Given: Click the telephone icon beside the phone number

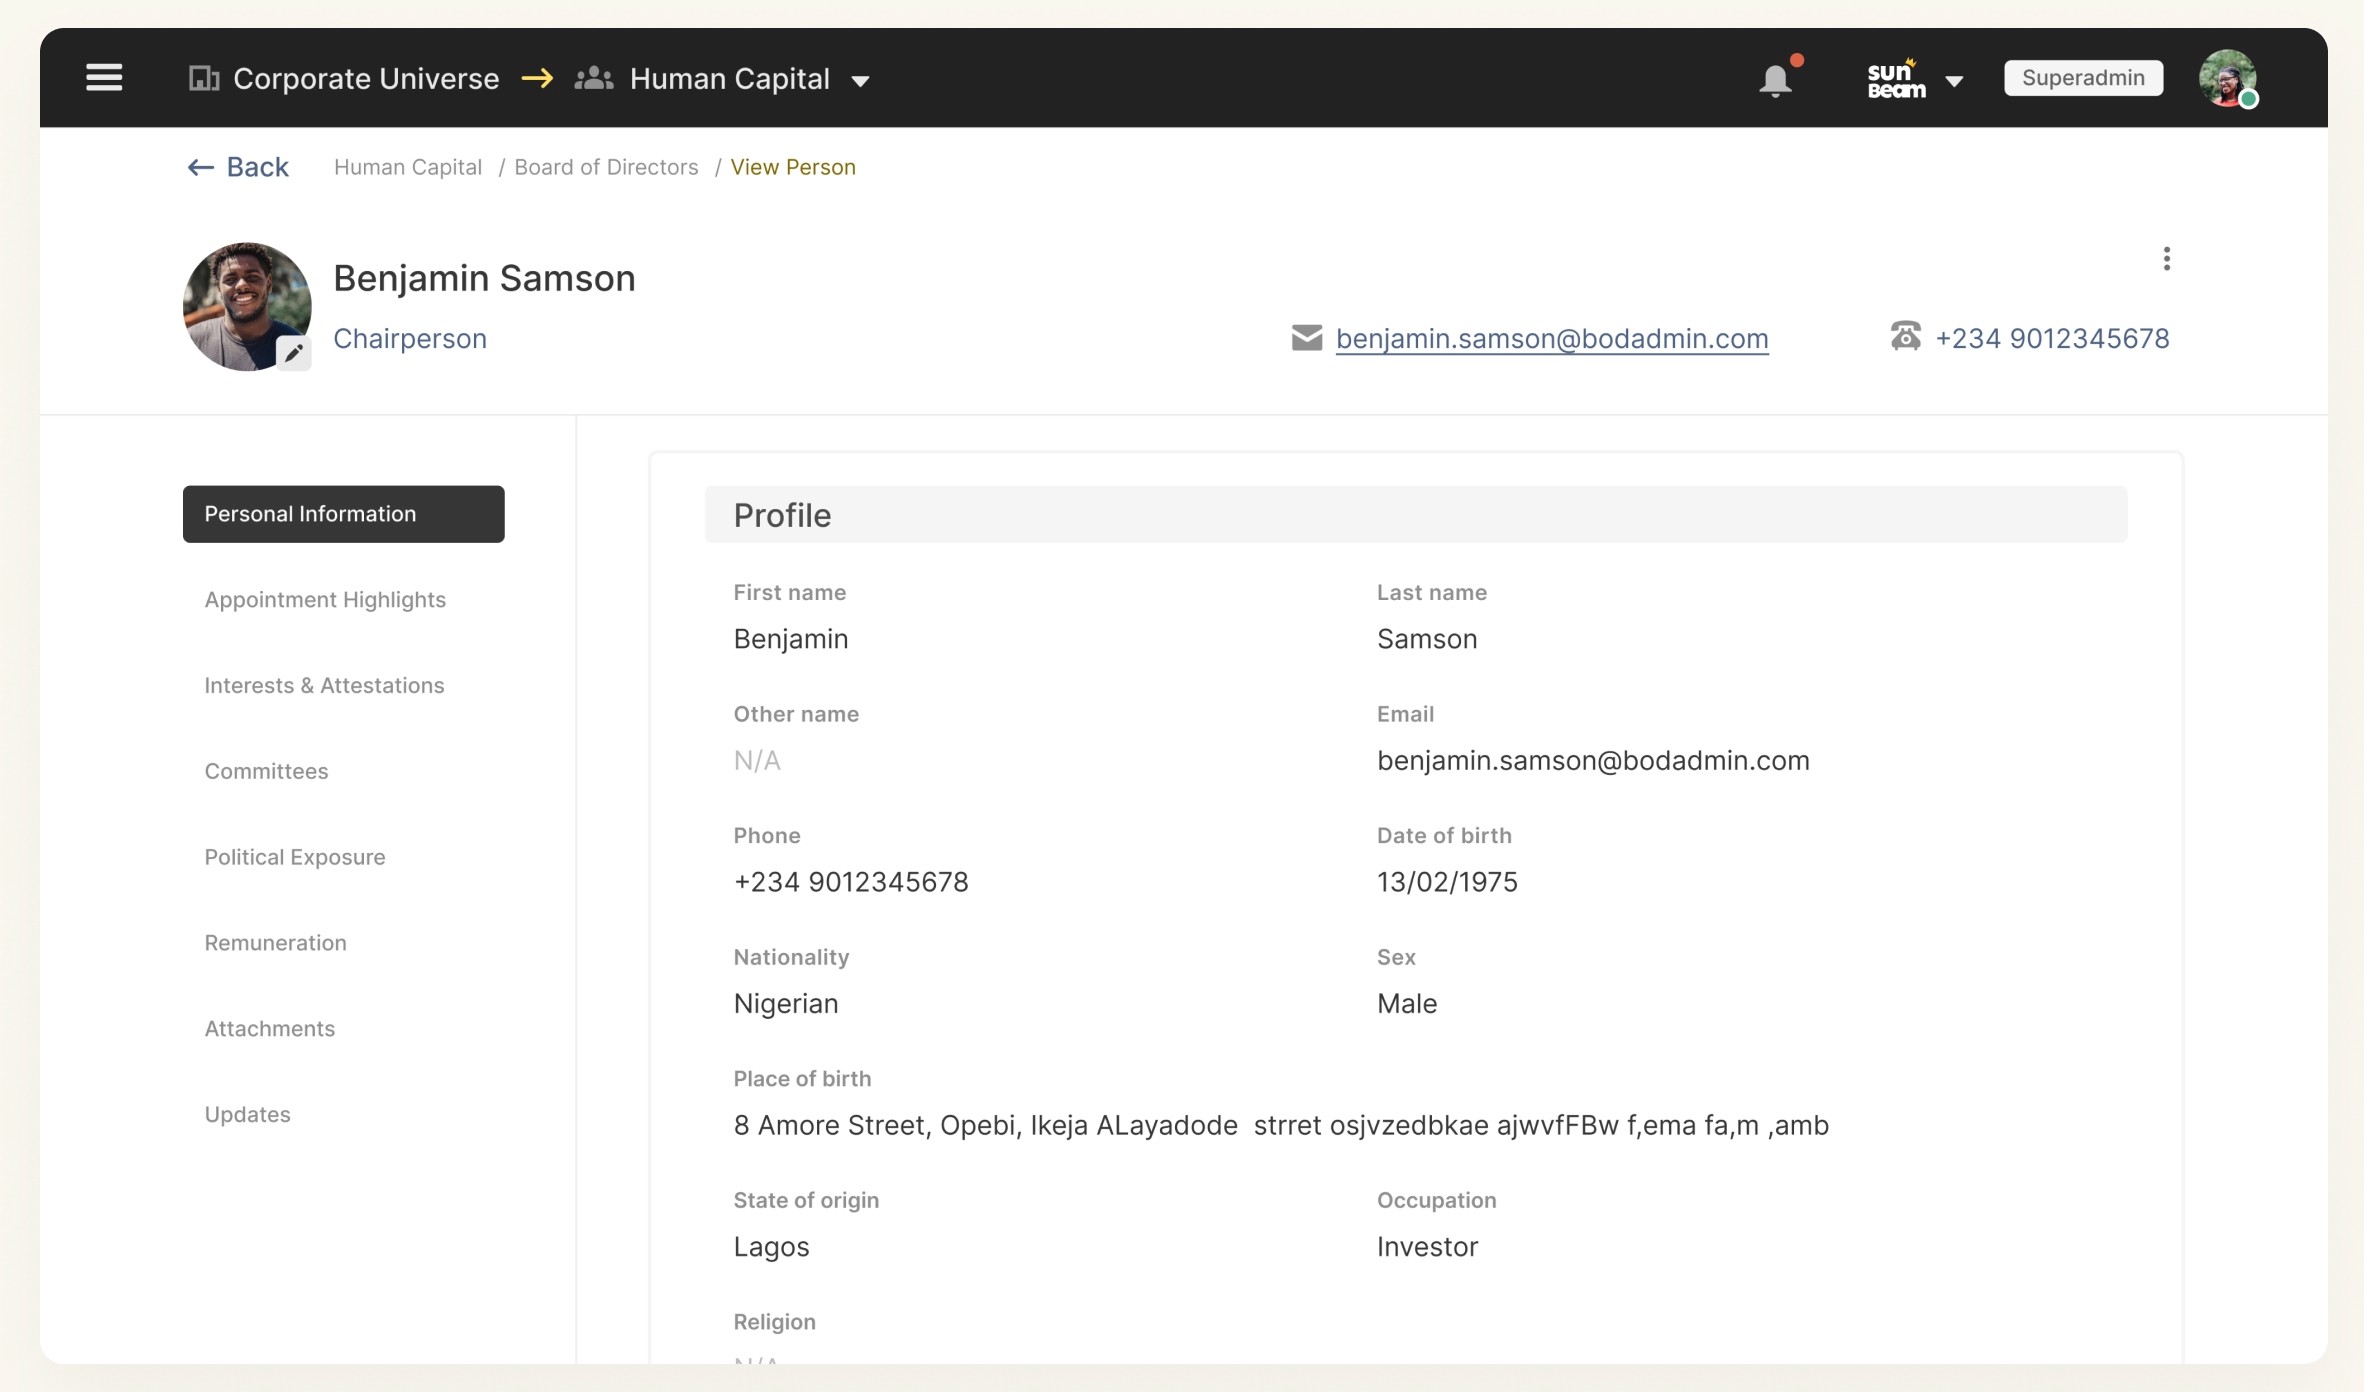Looking at the screenshot, I should click(x=1905, y=336).
